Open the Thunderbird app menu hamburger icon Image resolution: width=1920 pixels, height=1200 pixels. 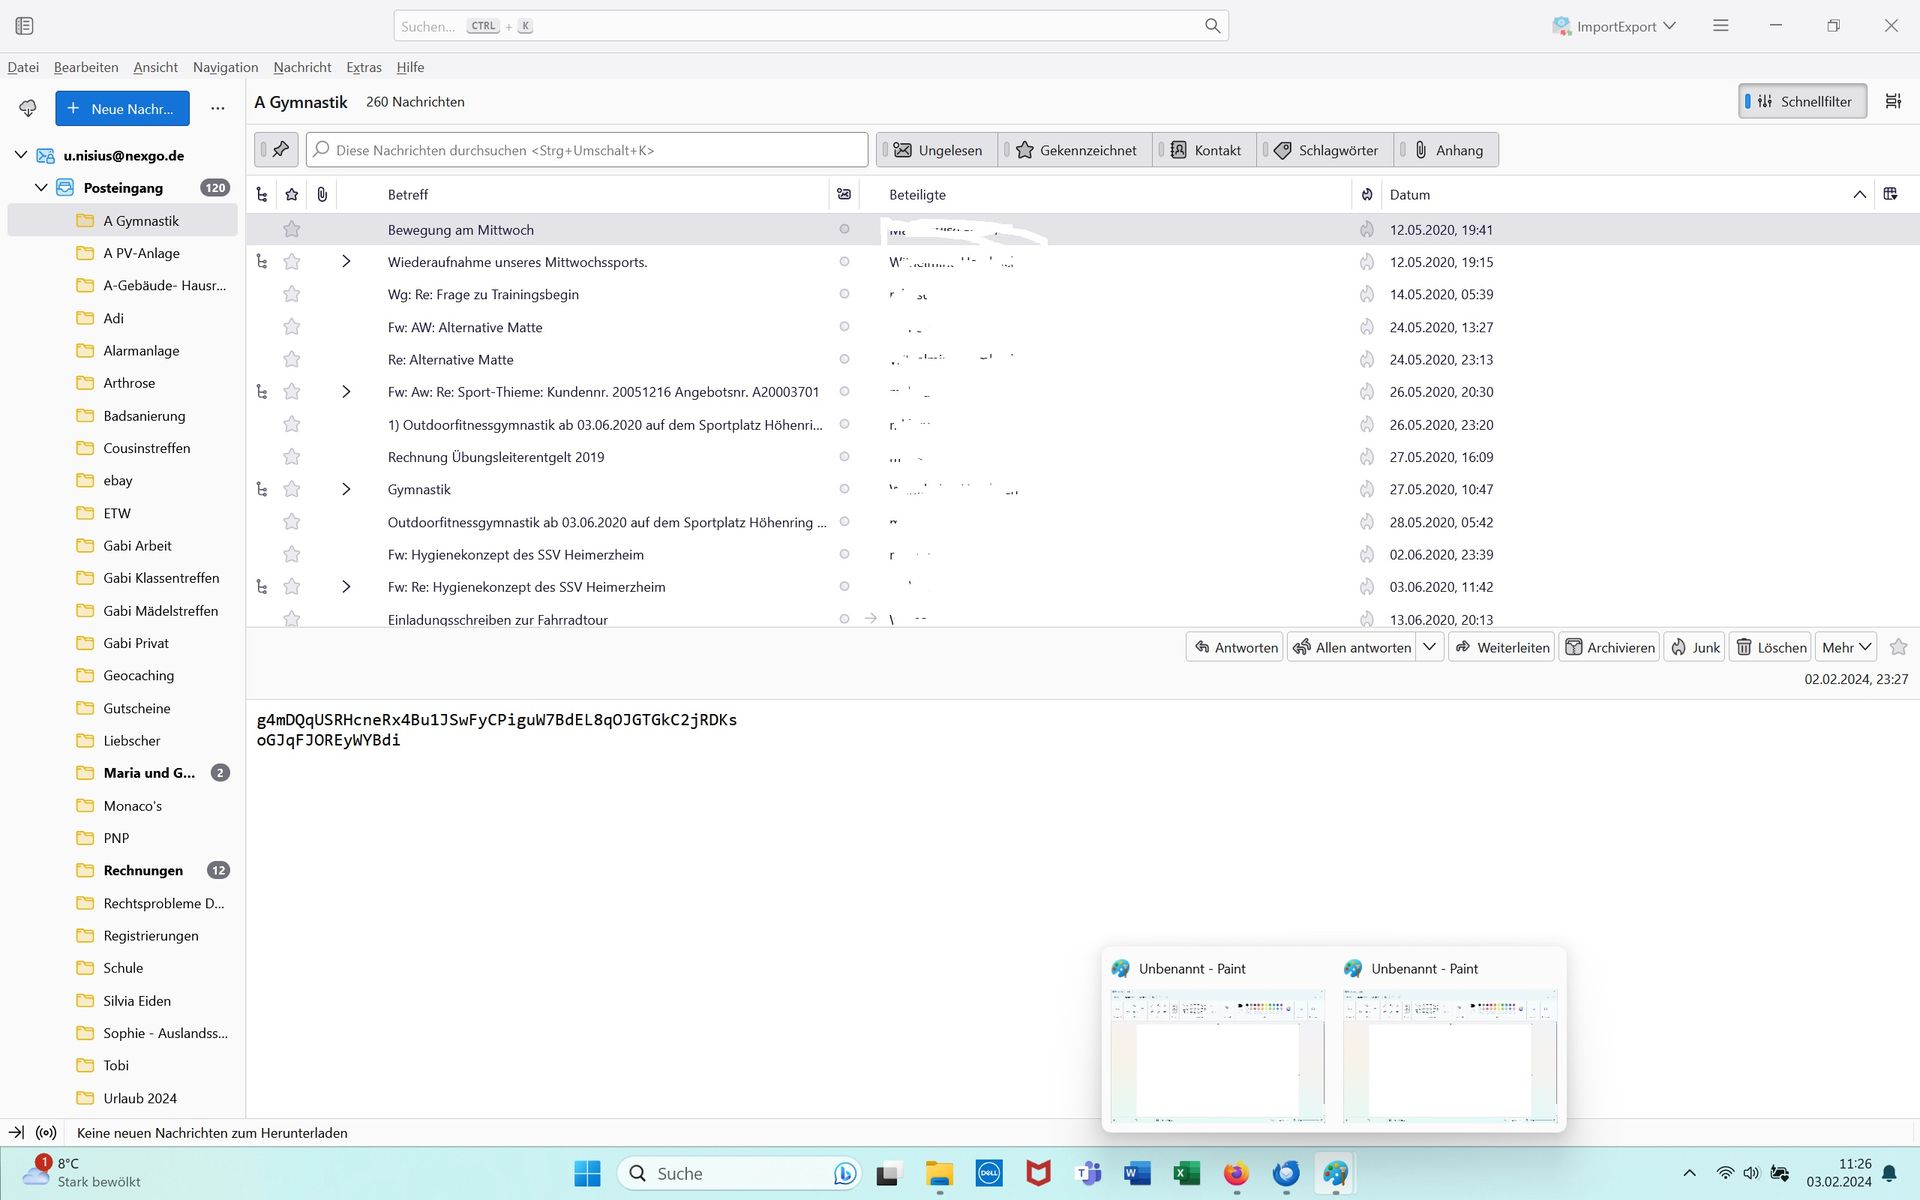[1720, 26]
